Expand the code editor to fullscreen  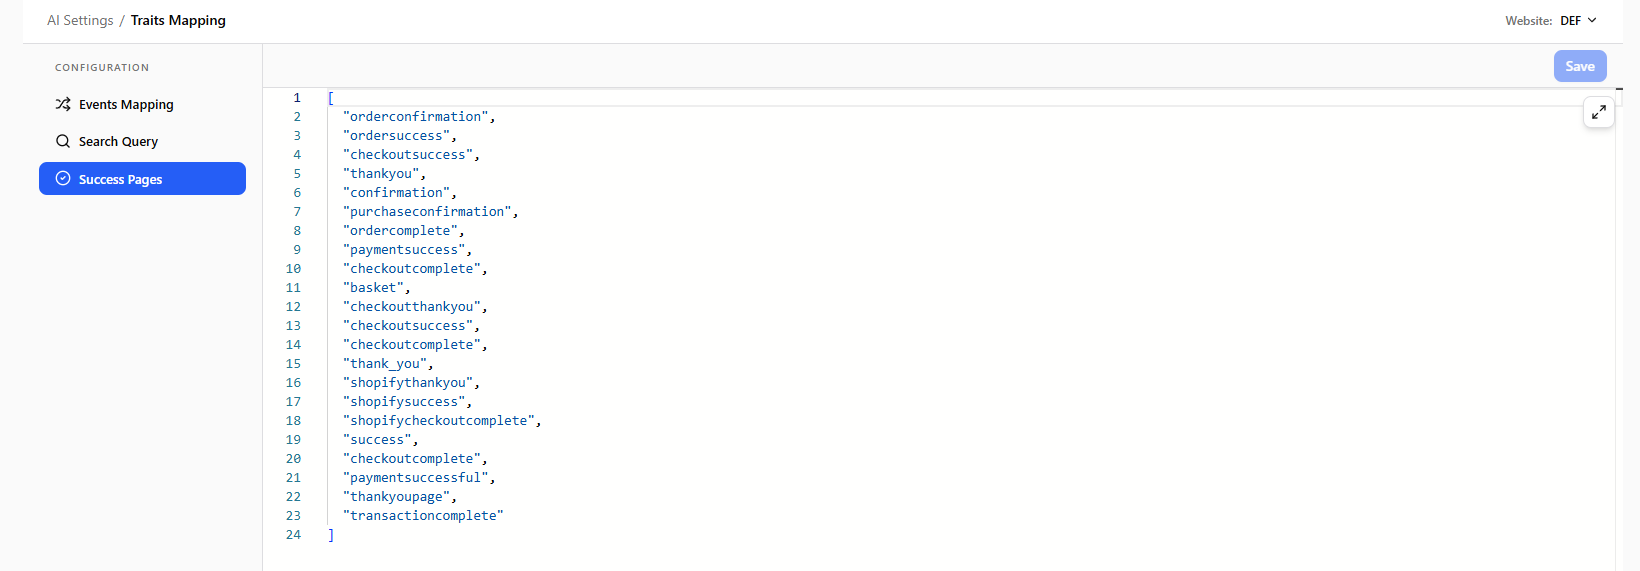[1599, 112]
